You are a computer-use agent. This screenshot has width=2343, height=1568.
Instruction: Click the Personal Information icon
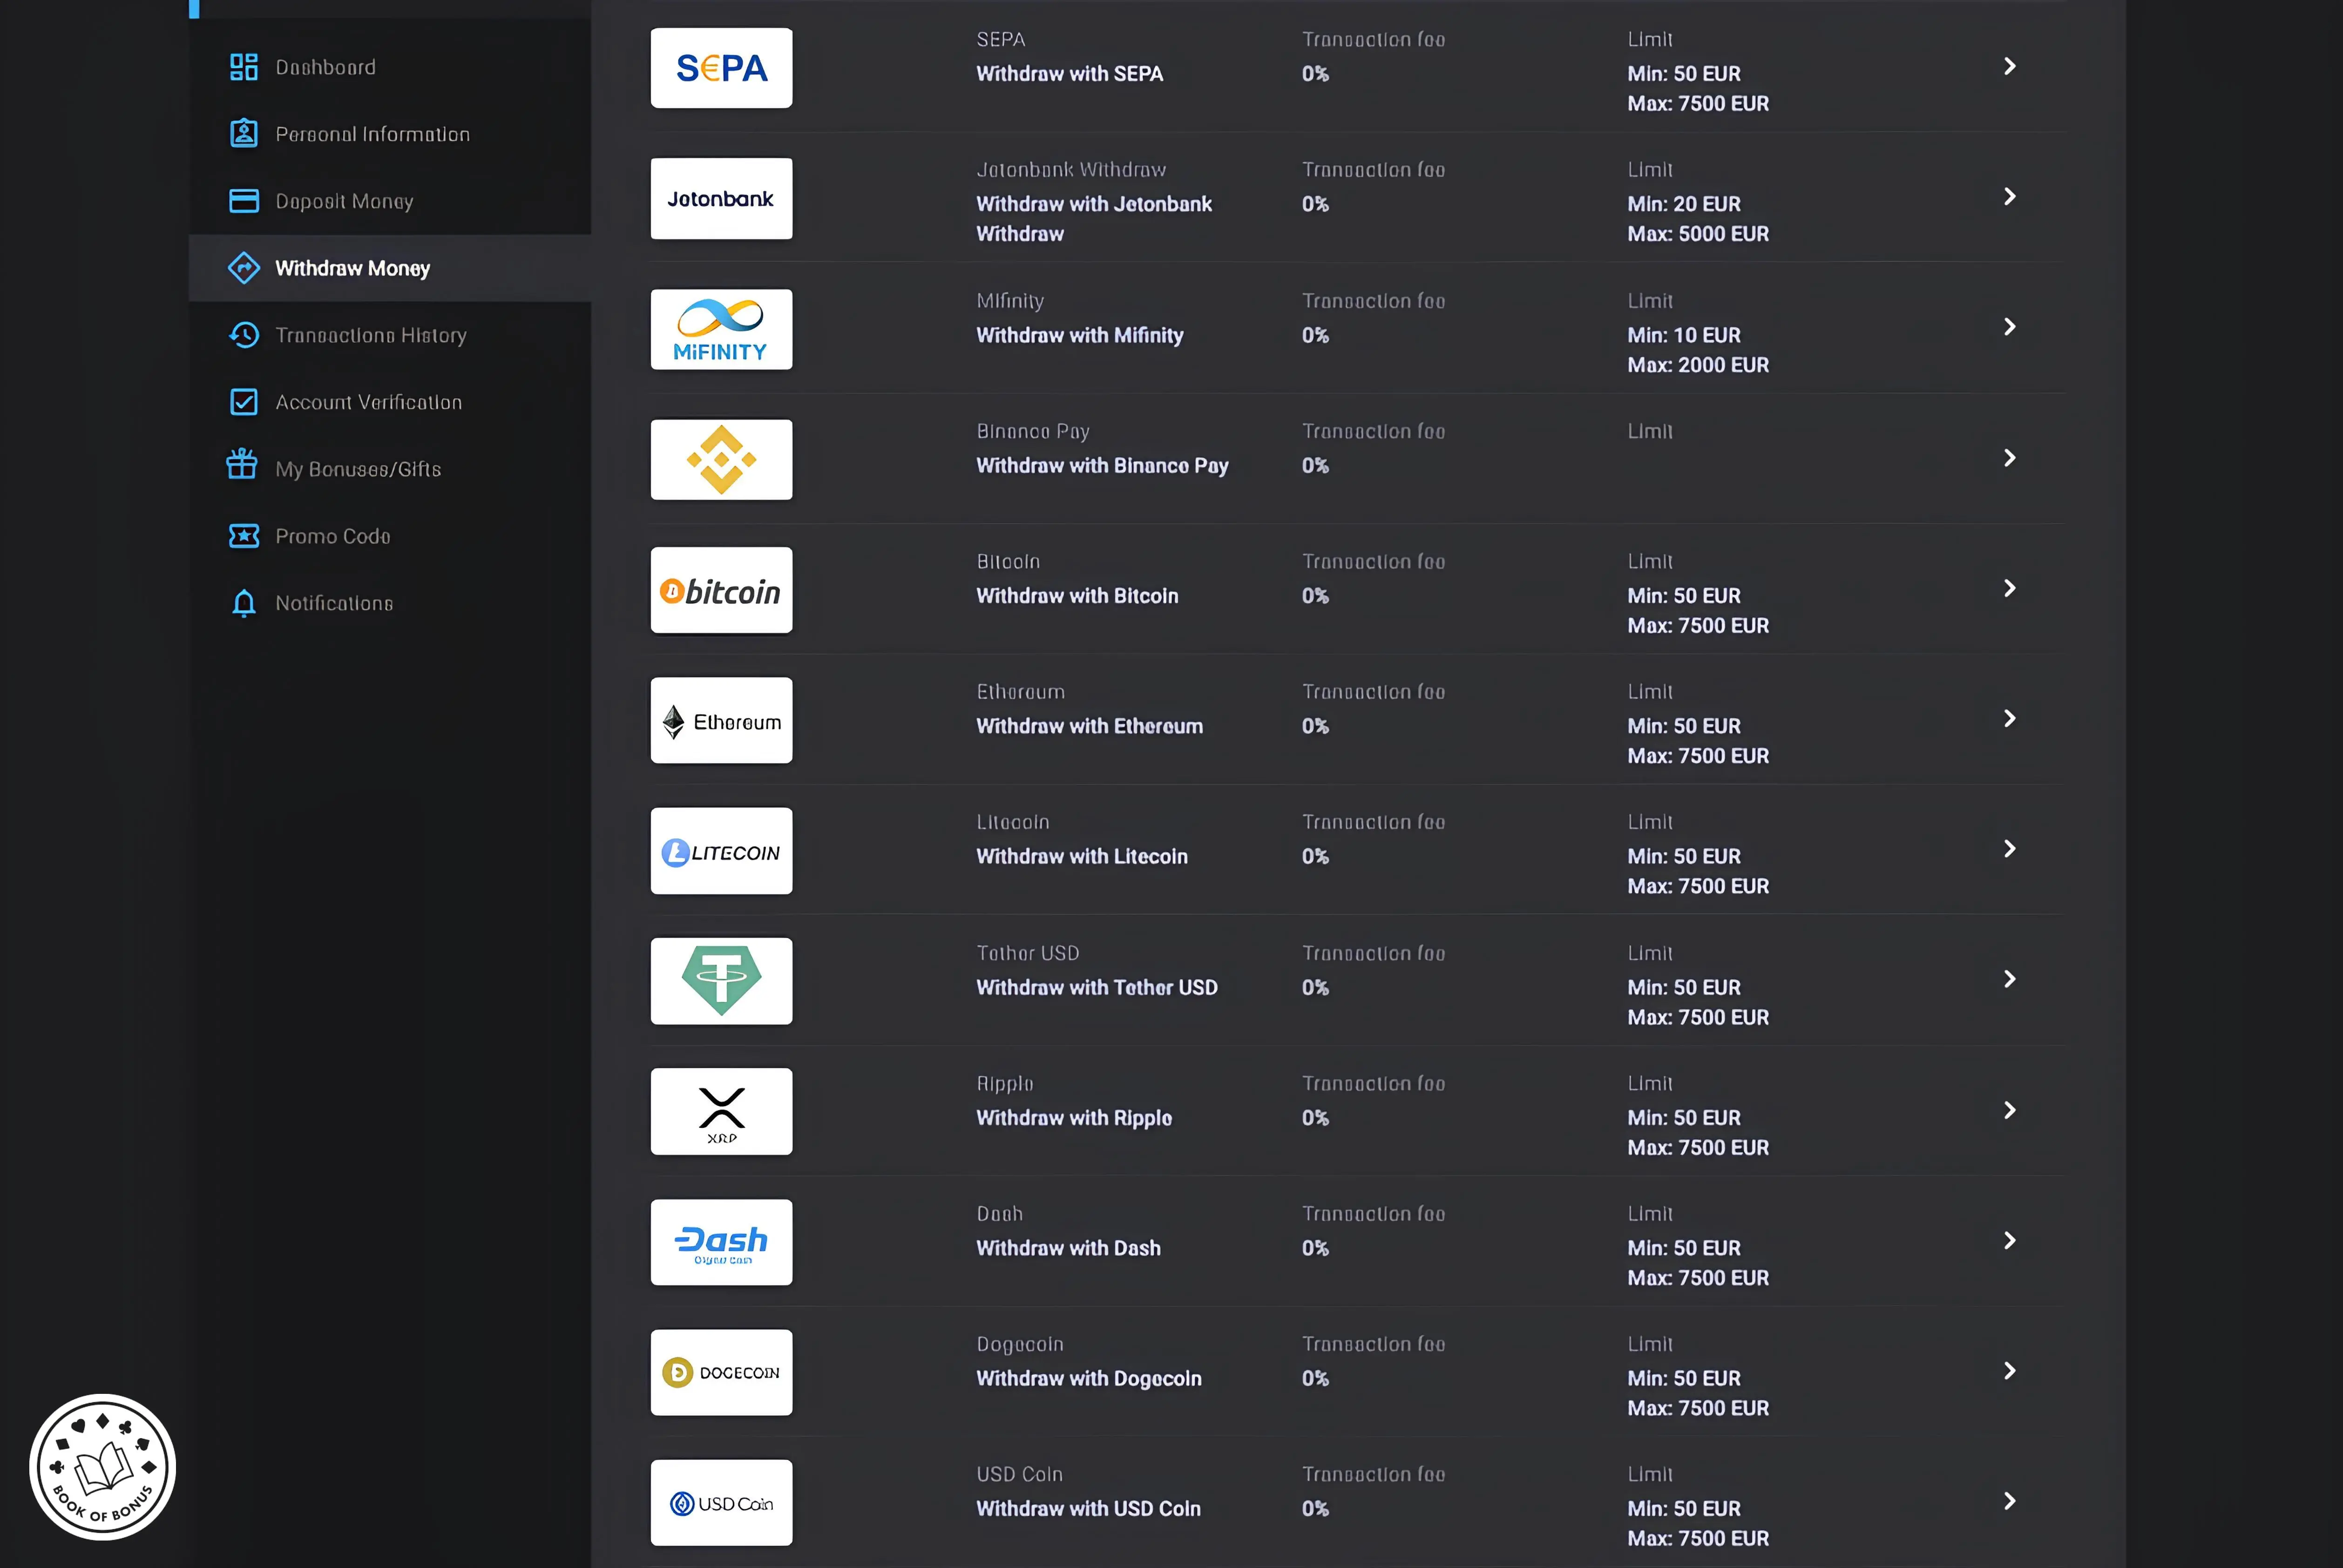coord(243,134)
